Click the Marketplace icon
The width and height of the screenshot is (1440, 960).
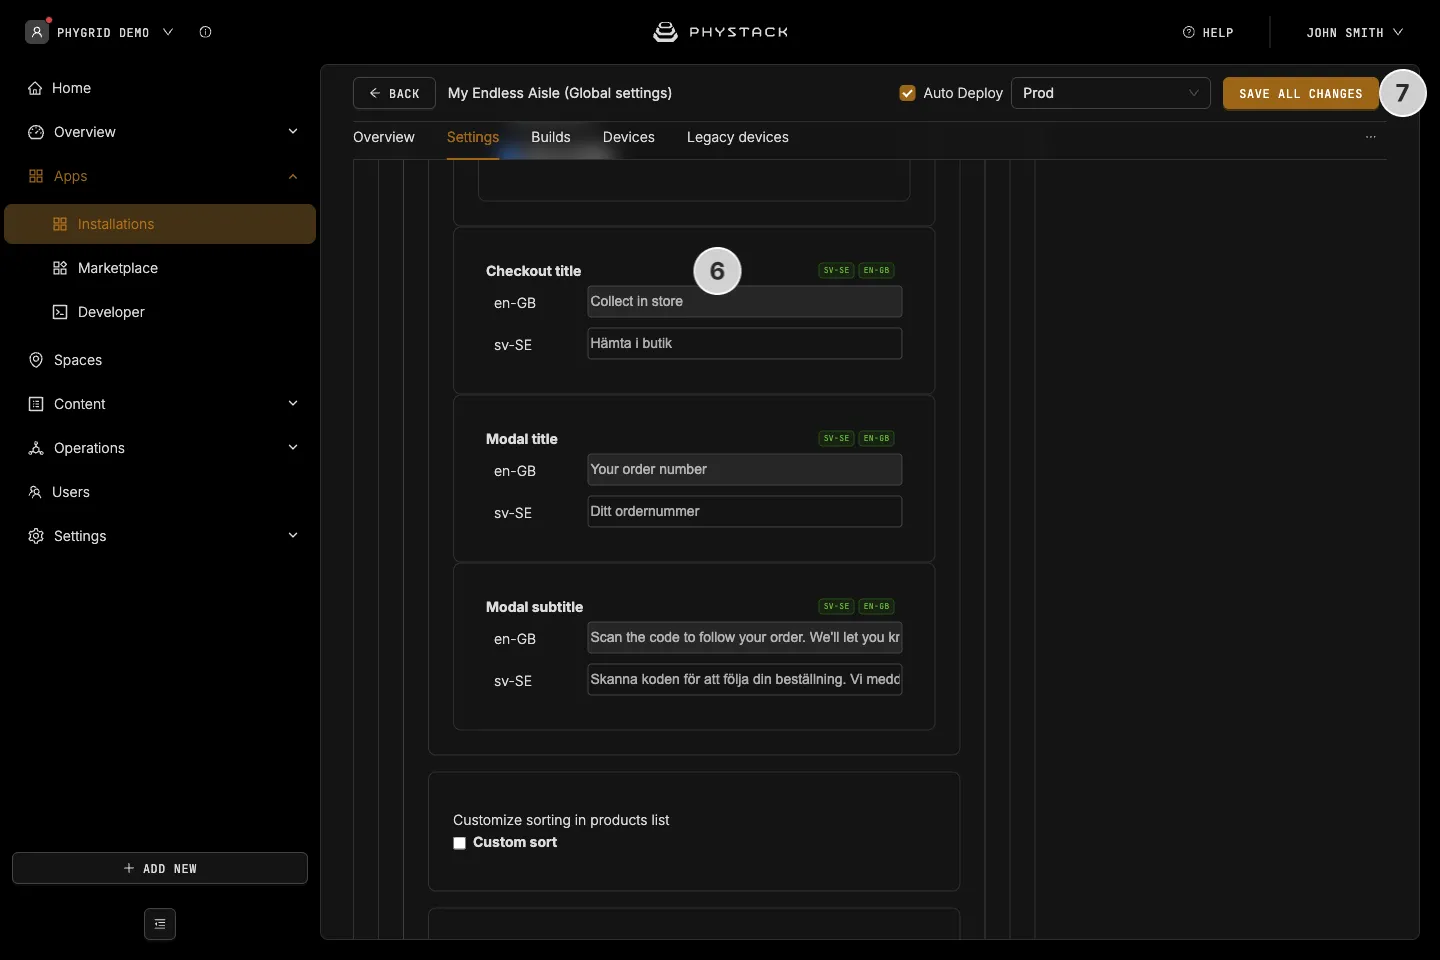point(60,268)
